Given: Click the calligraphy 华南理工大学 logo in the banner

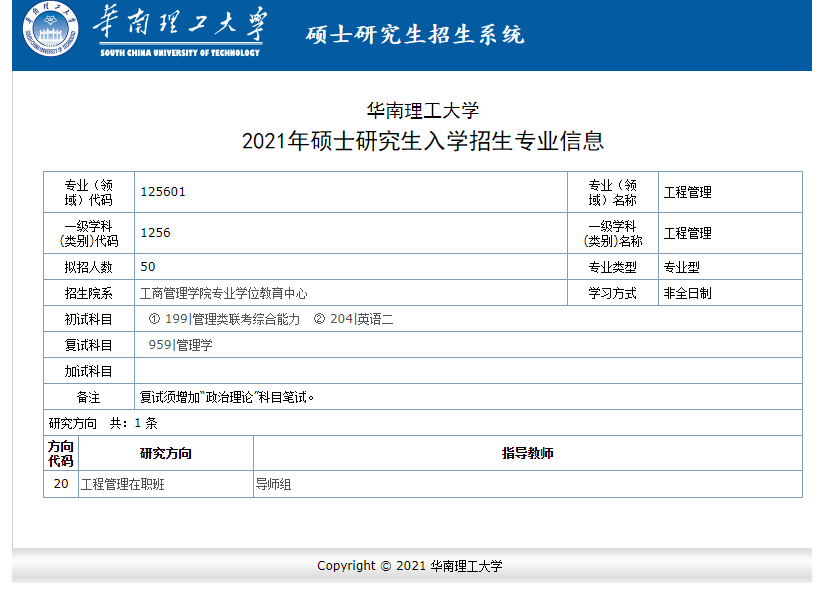Looking at the screenshot, I should (x=180, y=24).
